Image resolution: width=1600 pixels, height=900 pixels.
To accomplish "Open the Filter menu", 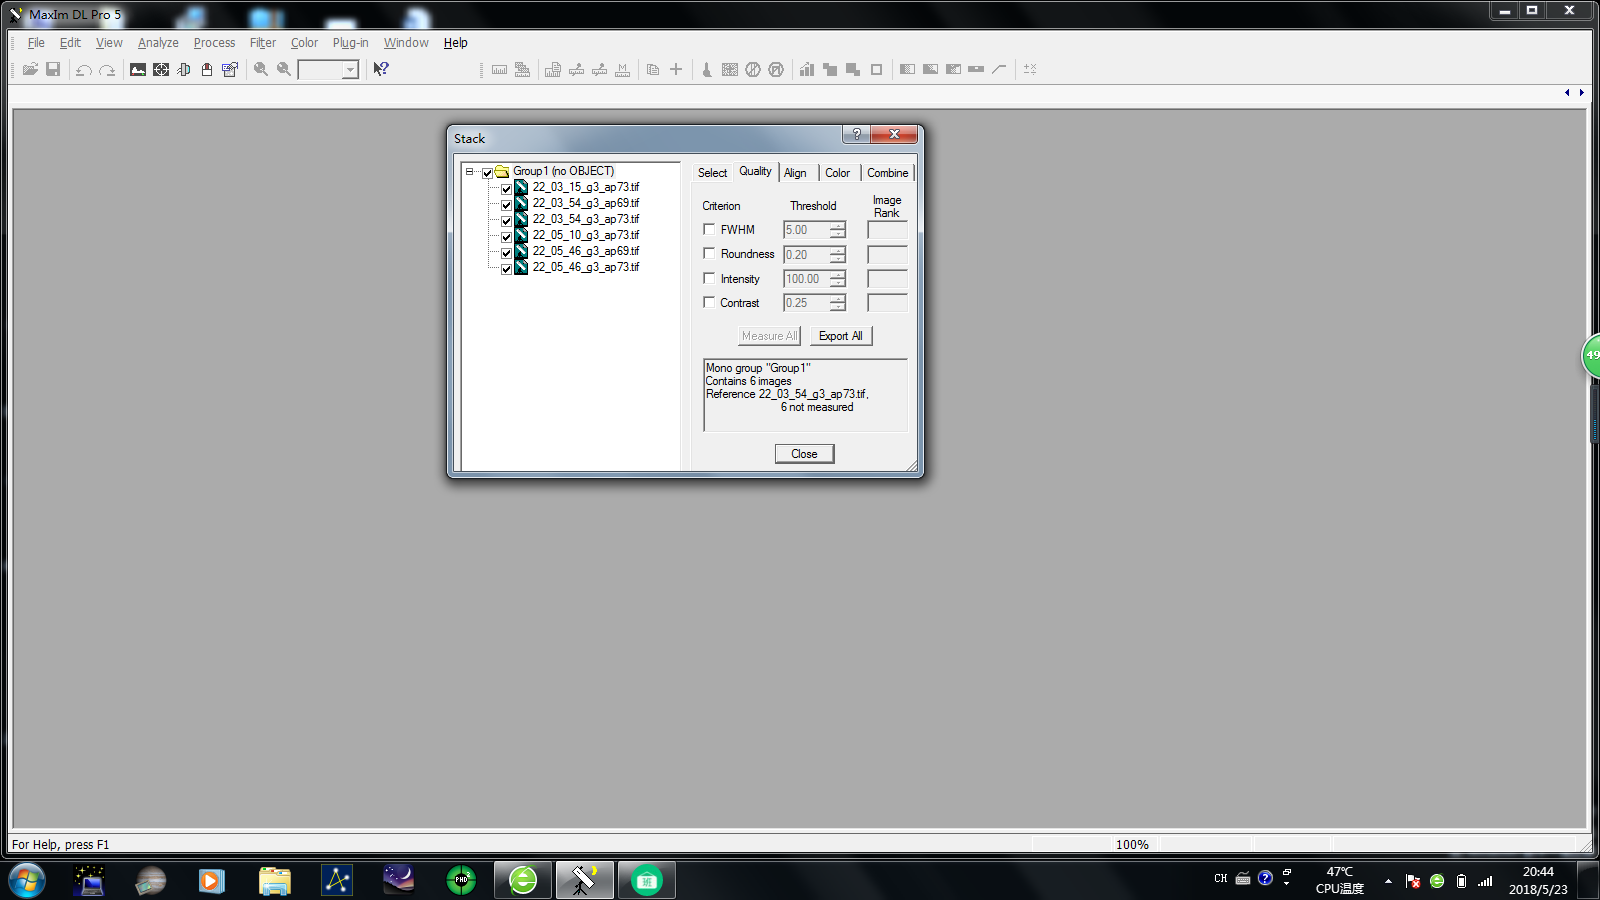I will pos(263,43).
